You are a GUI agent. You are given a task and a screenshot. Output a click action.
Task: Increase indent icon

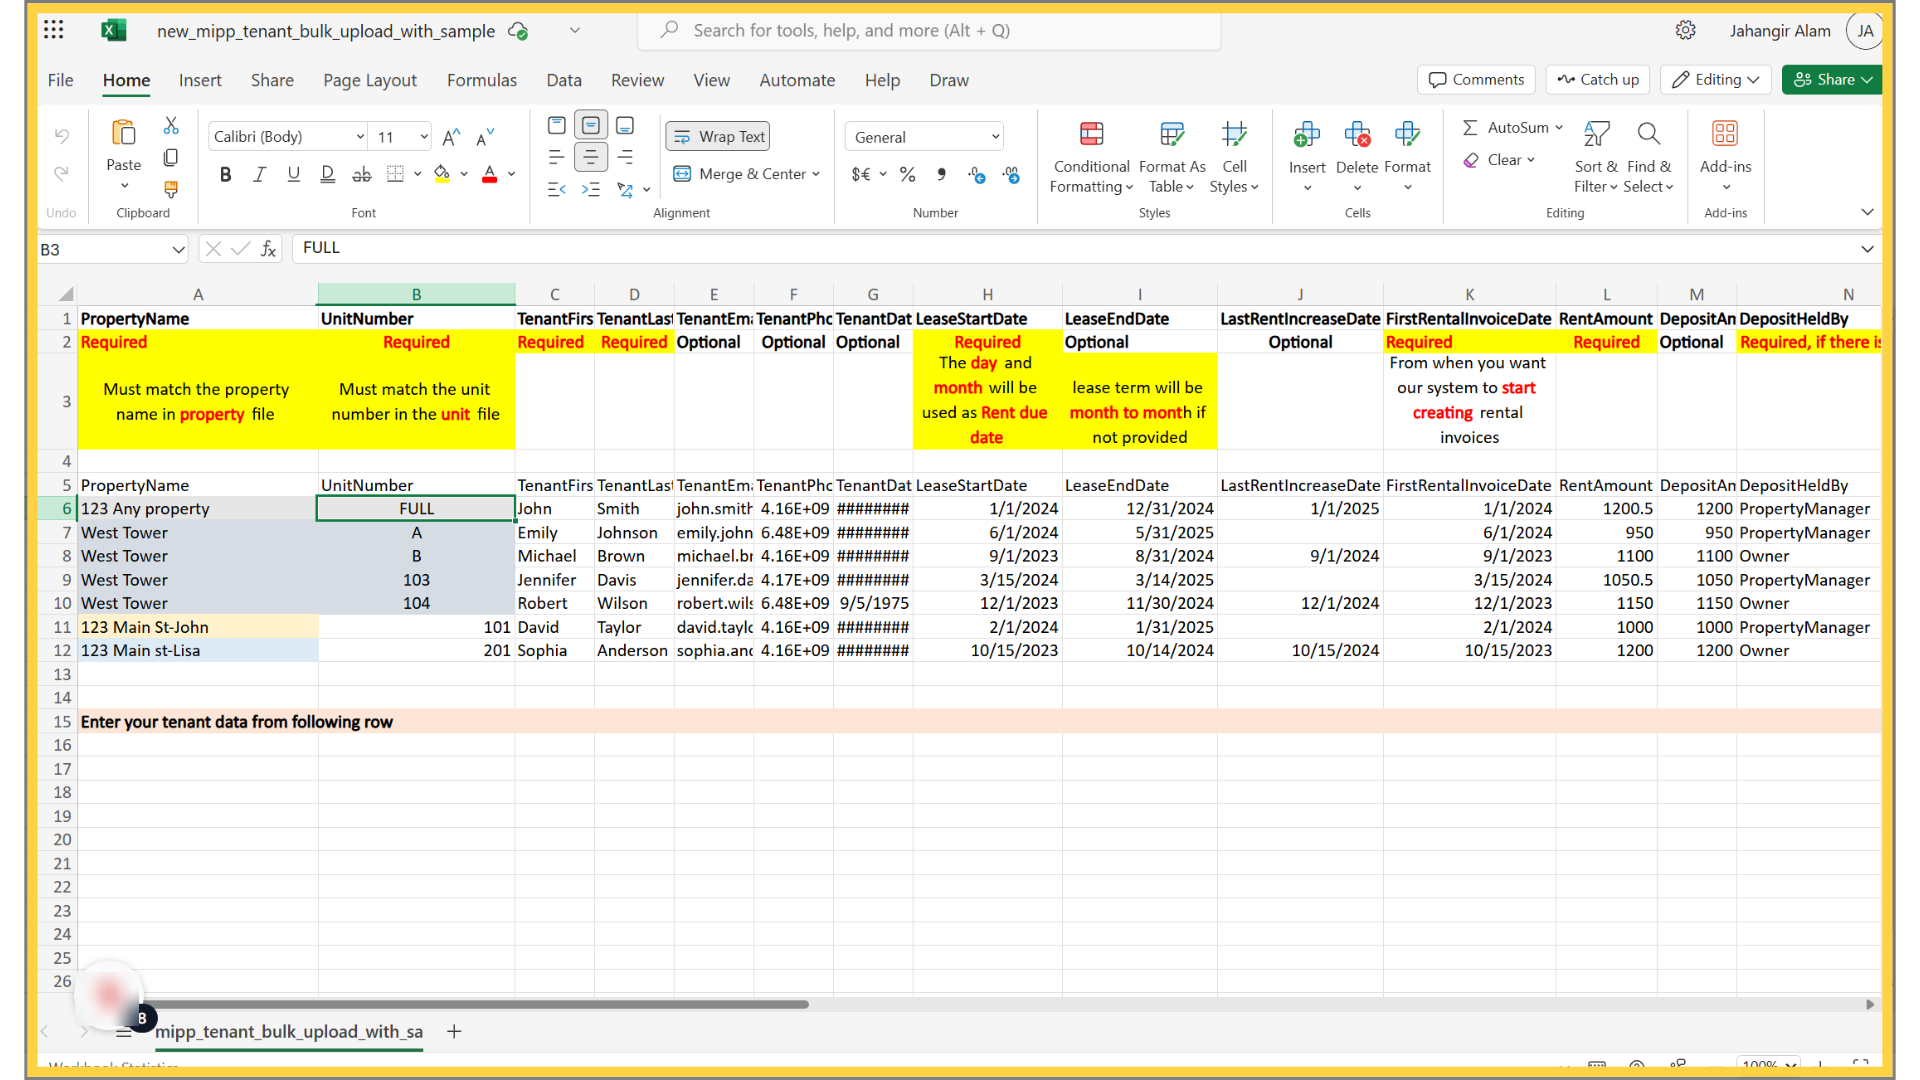tap(591, 189)
